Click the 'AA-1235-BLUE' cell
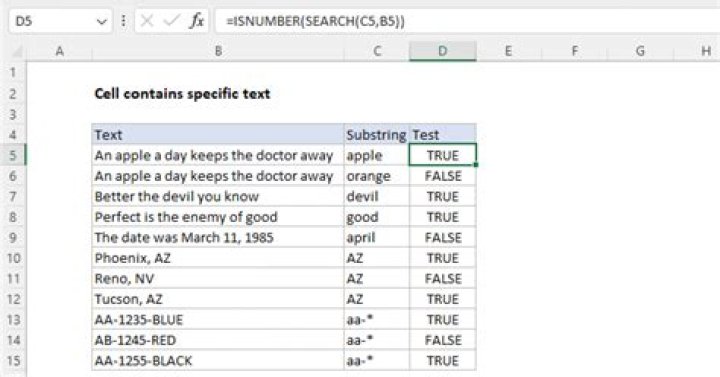720x377 pixels. pyautogui.click(x=218, y=320)
